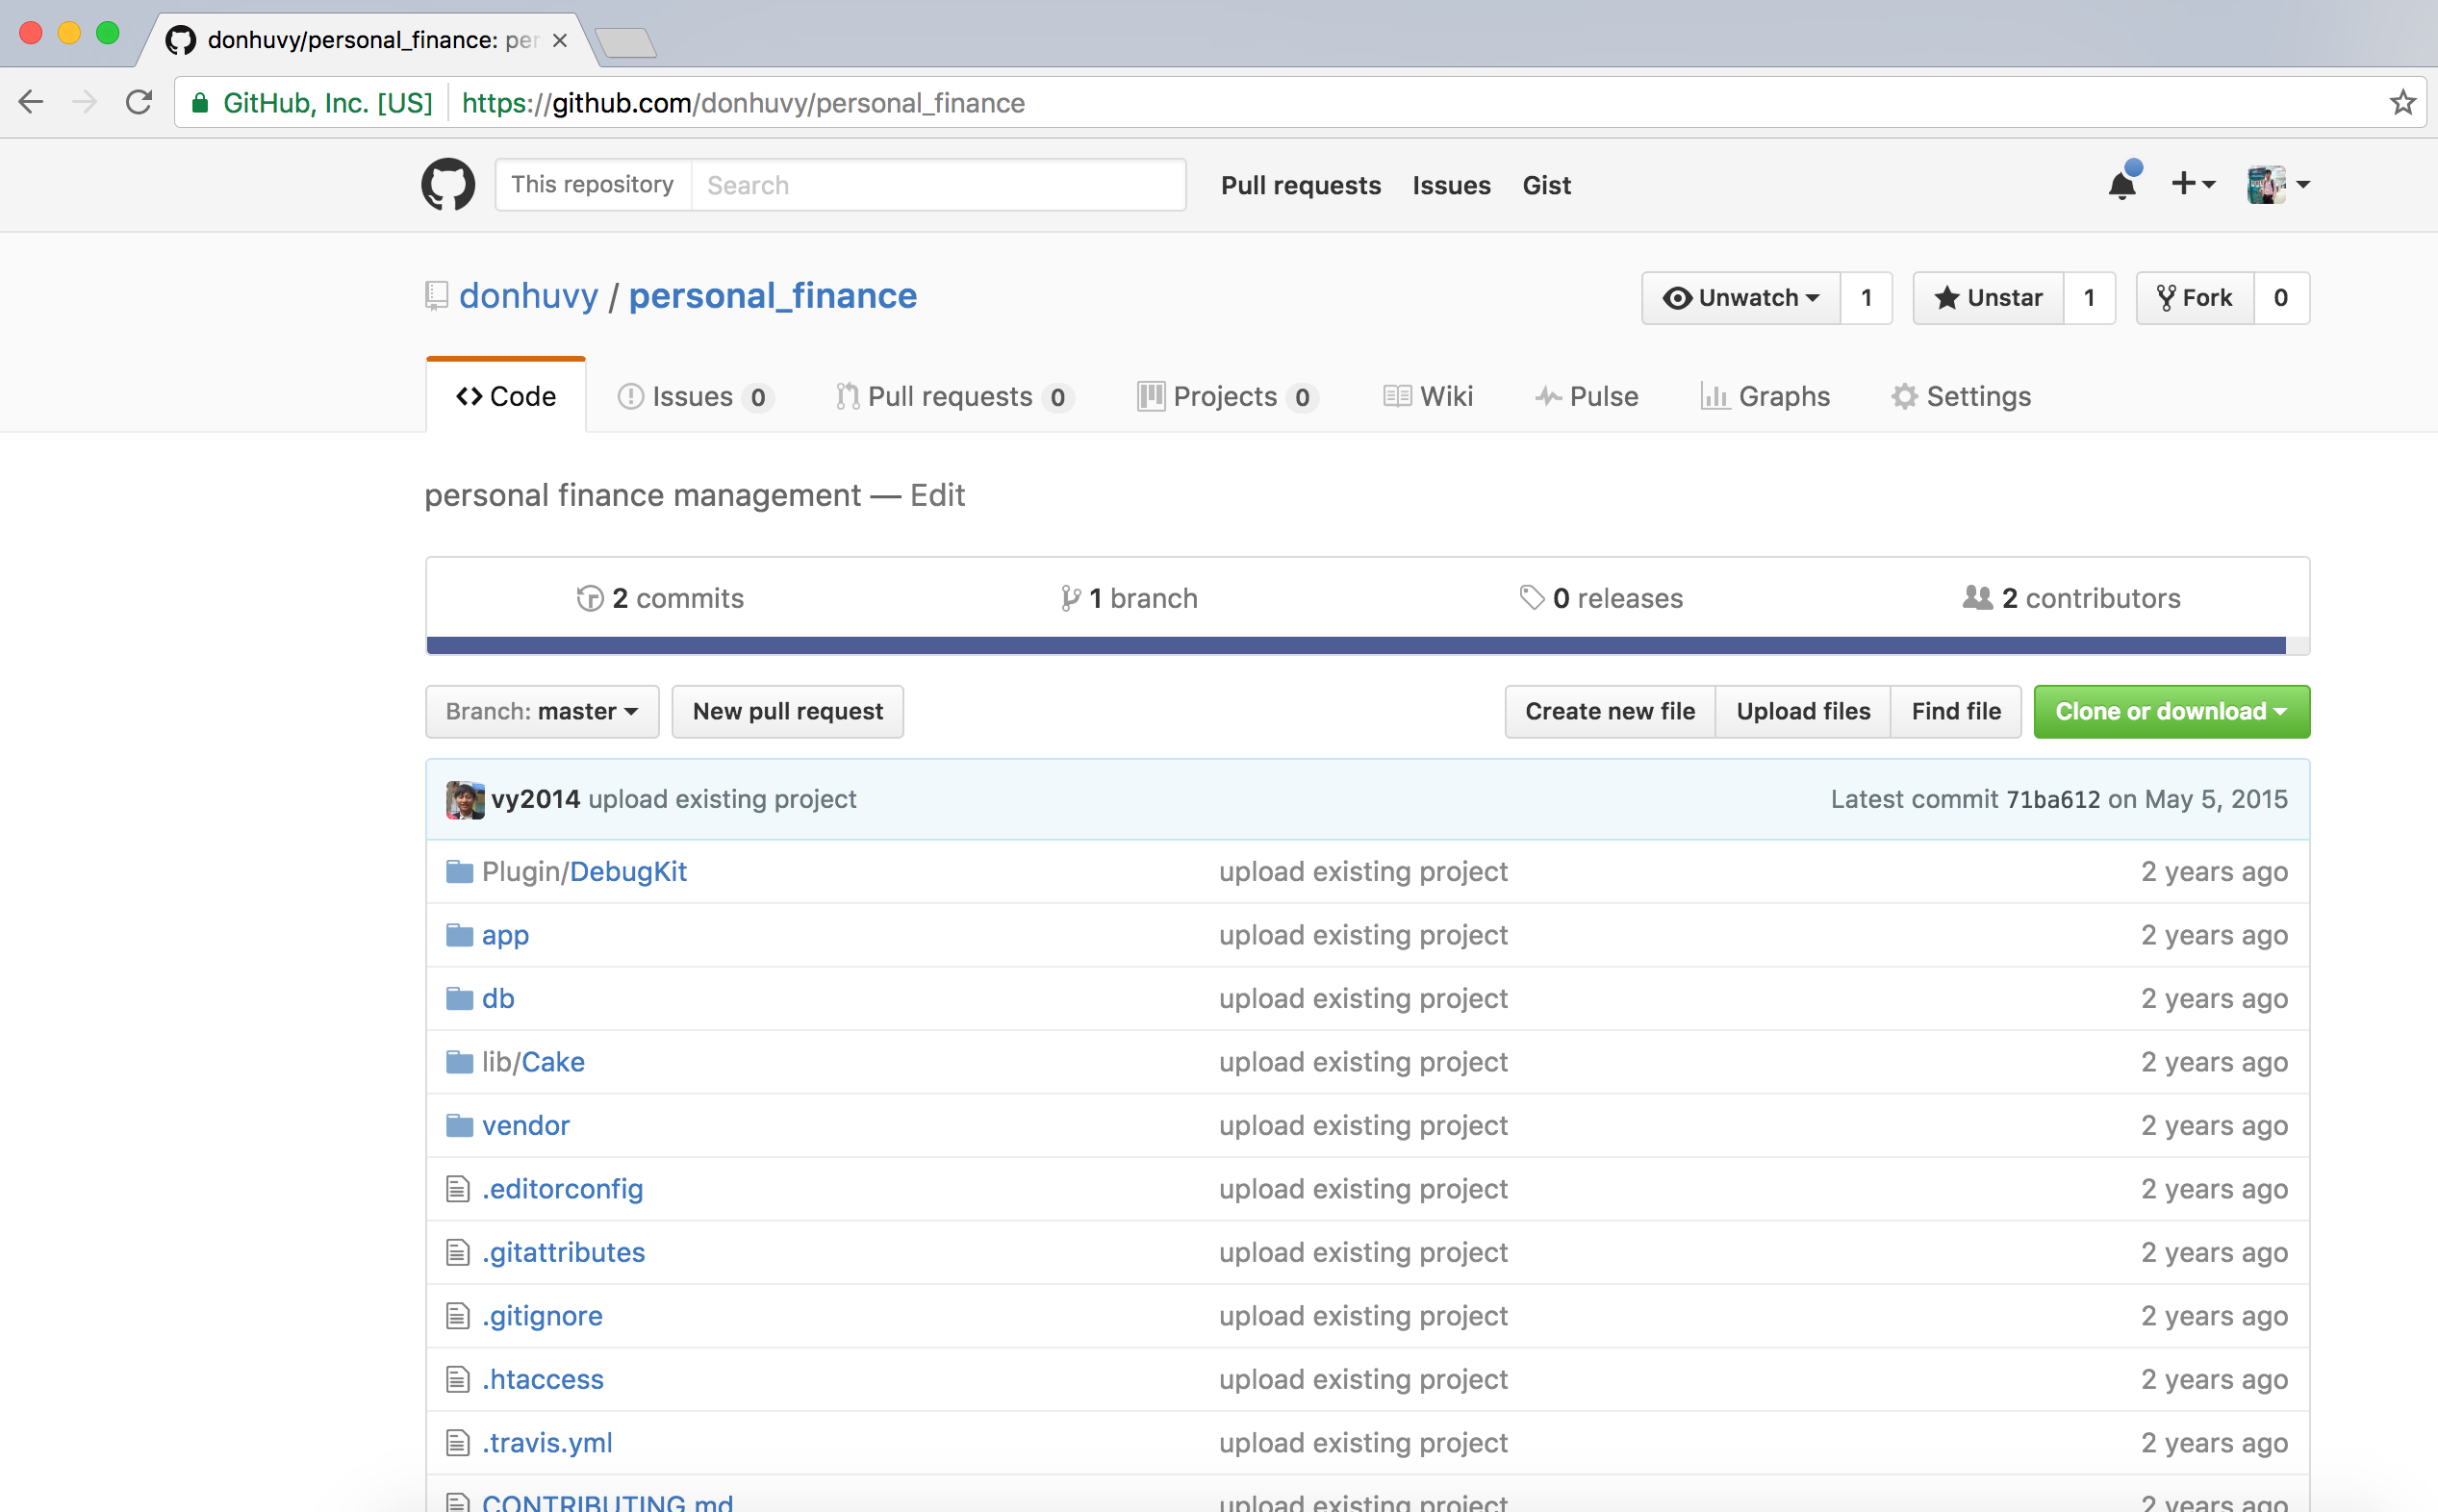Open the vendor folder
This screenshot has width=2438, height=1512.
click(526, 1126)
